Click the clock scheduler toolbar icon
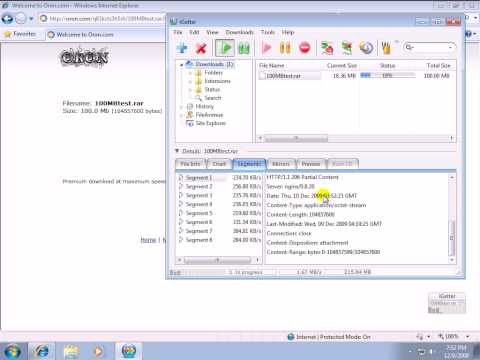Image resolution: width=480 pixels, height=360 pixels. point(366,48)
